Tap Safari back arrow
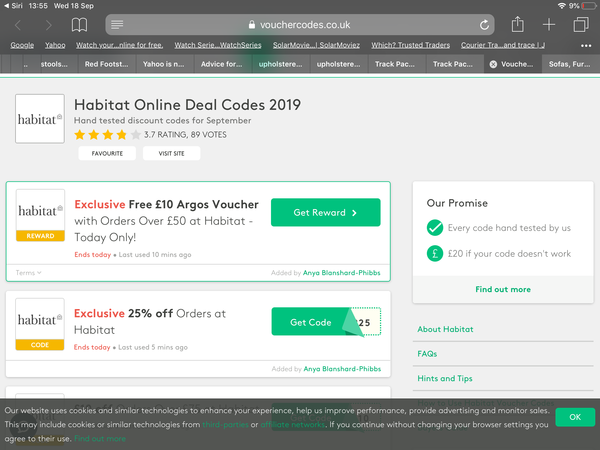600x450 pixels. point(18,25)
